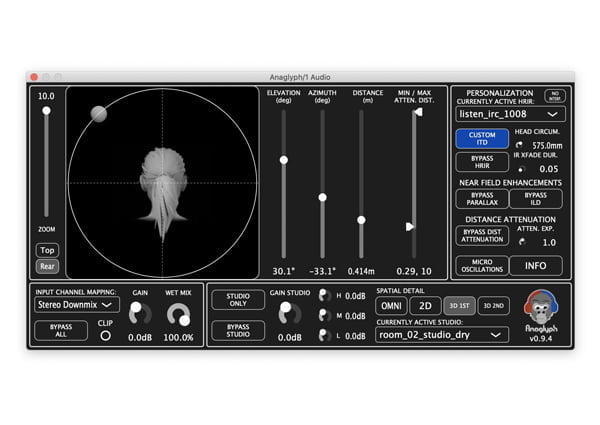The image size is (600, 425).
Task: Click the azimuth value -33.1°
Action: click(322, 271)
